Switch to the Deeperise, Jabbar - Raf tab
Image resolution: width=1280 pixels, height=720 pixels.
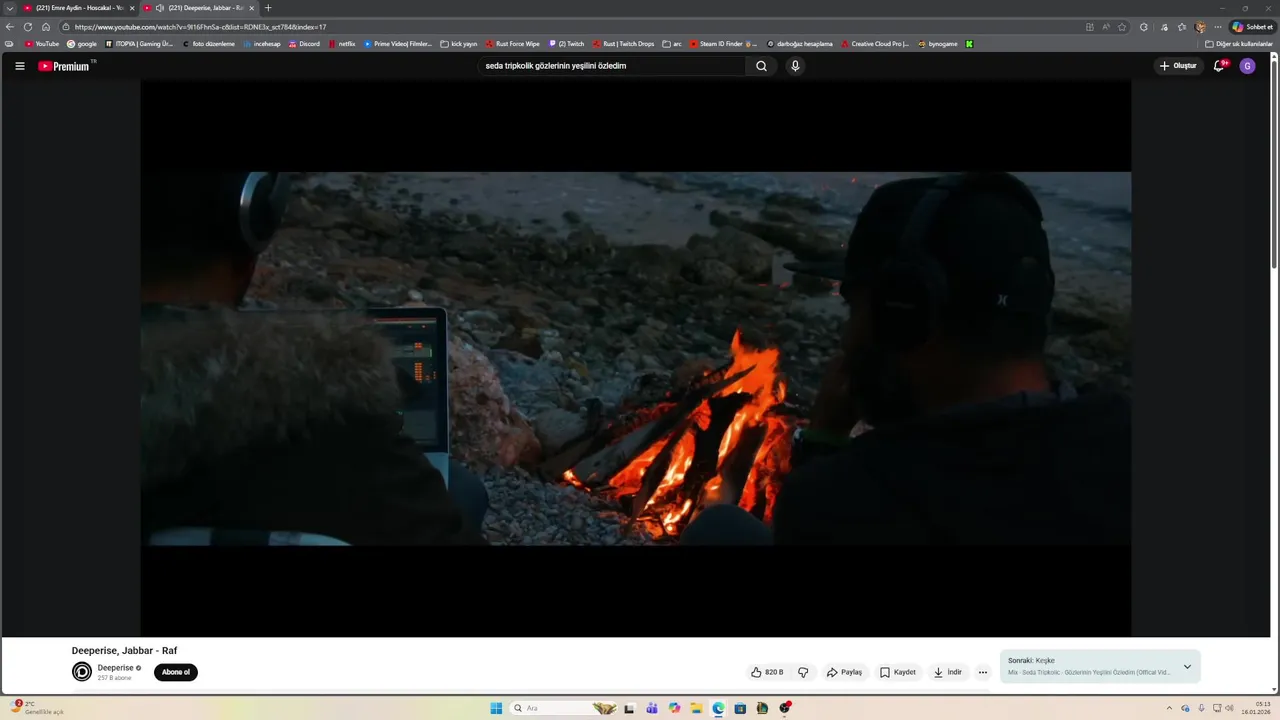pyautogui.click(x=198, y=8)
